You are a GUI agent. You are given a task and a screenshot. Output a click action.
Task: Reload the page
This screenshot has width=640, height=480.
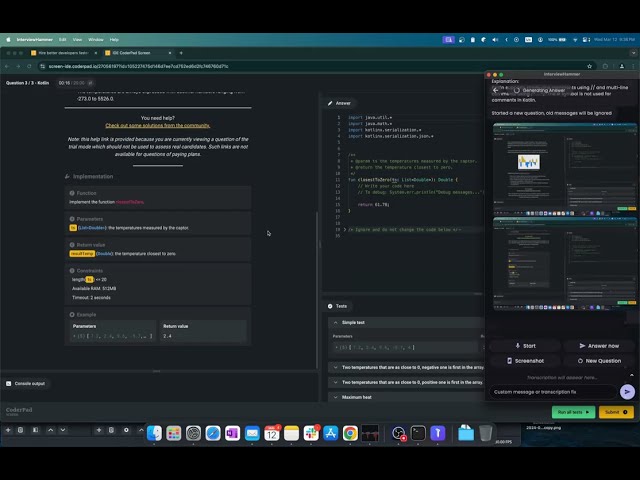point(29,66)
